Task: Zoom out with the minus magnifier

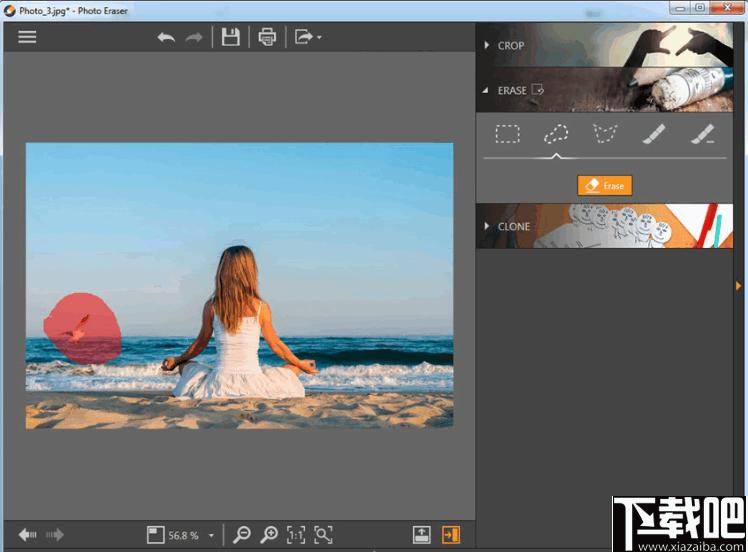Action: tap(242, 535)
